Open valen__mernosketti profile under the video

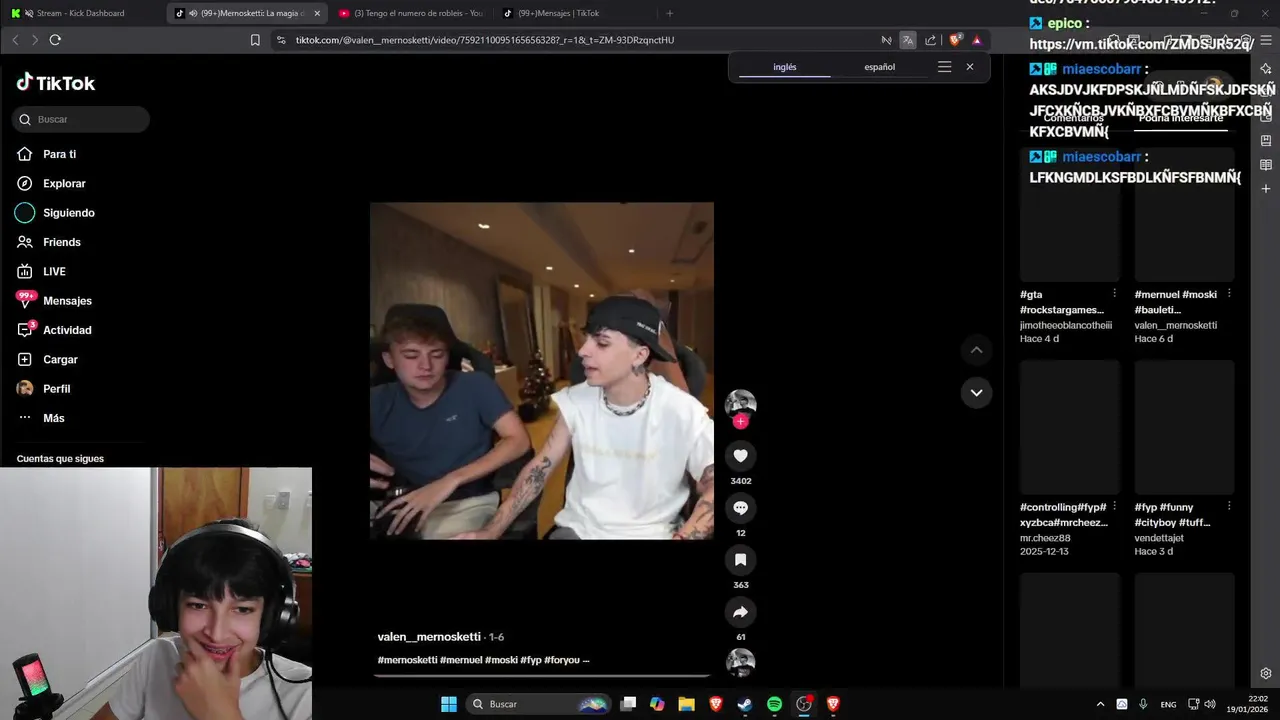(429, 637)
